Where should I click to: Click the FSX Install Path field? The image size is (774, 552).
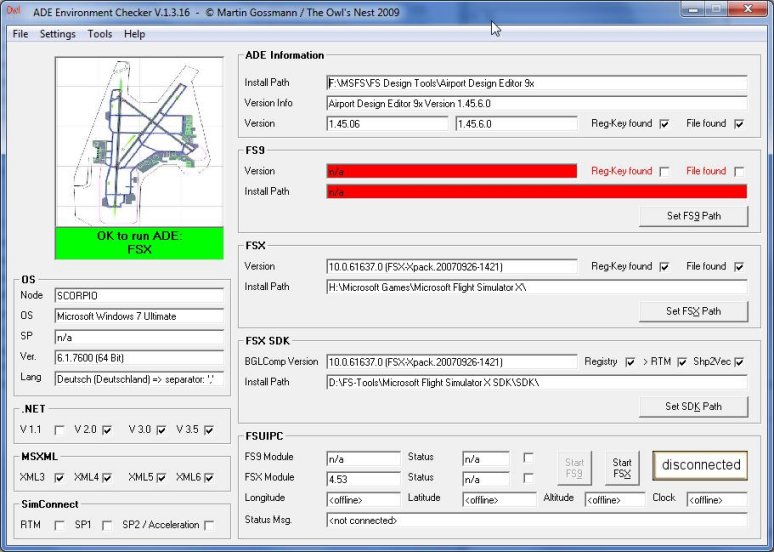pos(537,287)
